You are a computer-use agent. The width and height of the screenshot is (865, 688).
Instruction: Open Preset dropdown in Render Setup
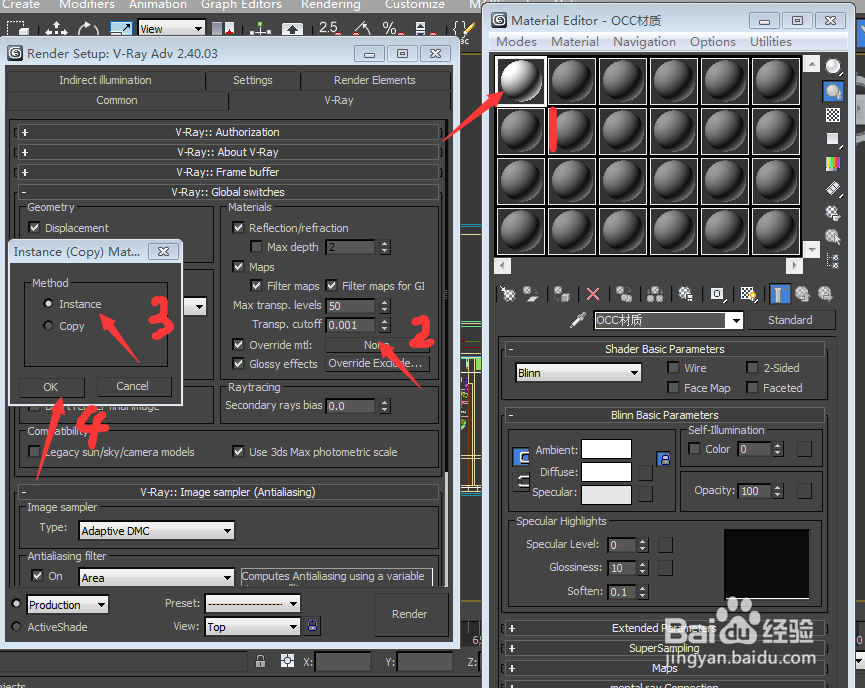(x=253, y=604)
